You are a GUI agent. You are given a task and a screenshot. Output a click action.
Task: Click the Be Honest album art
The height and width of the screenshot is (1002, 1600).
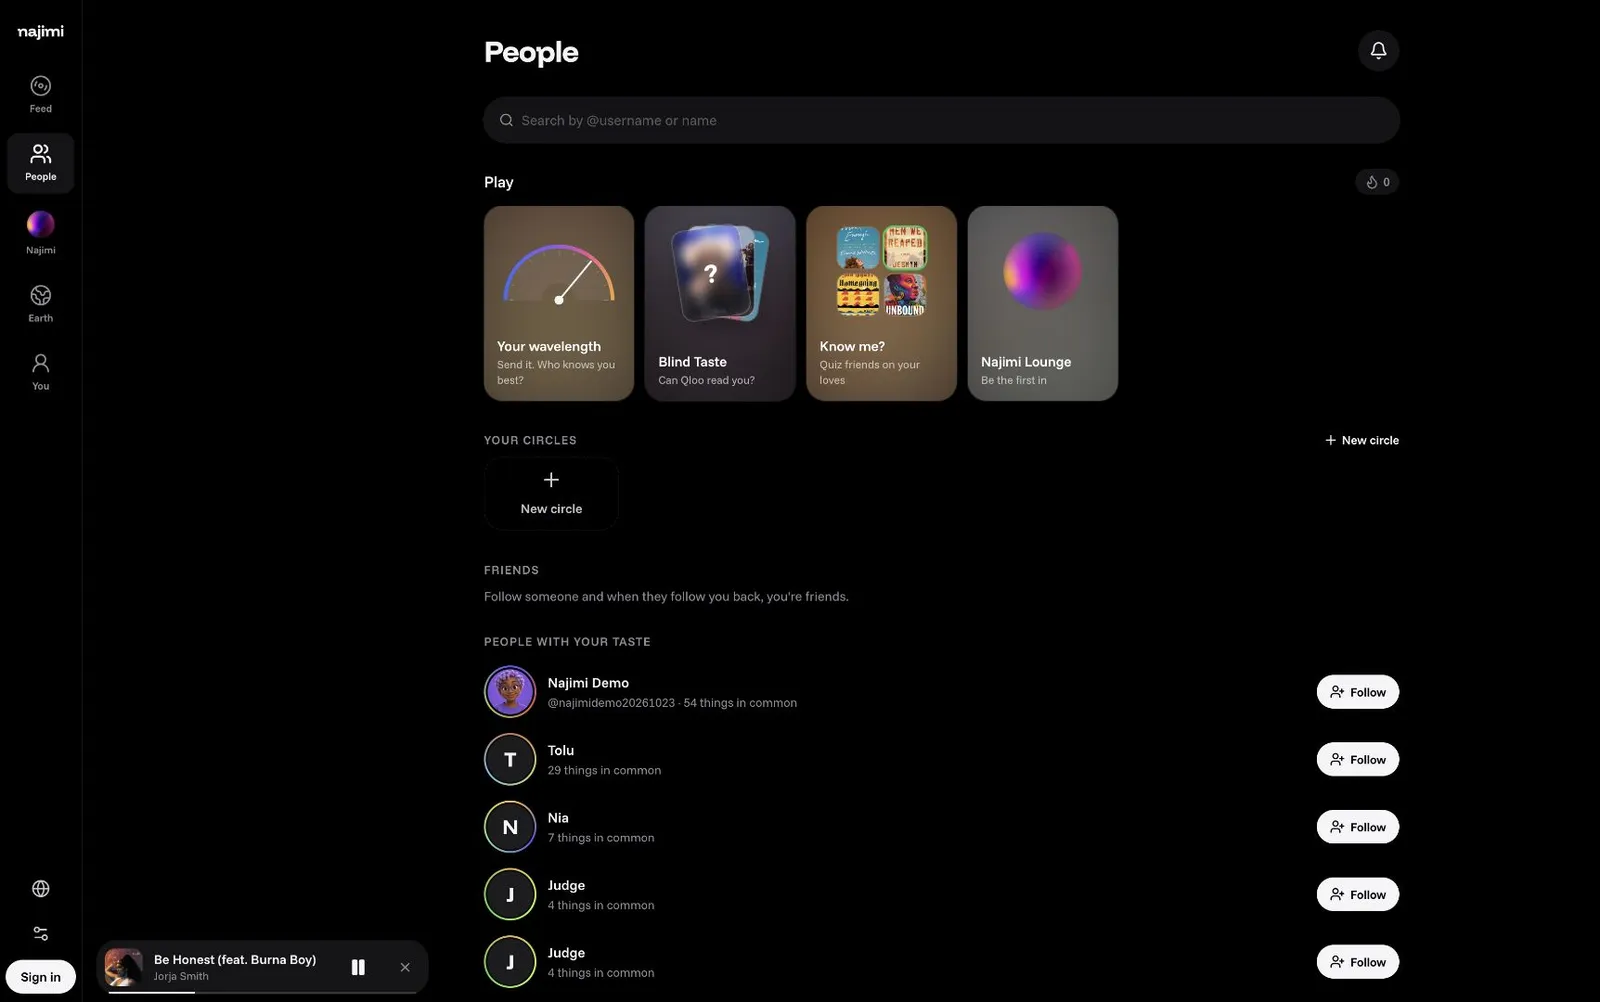124,967
